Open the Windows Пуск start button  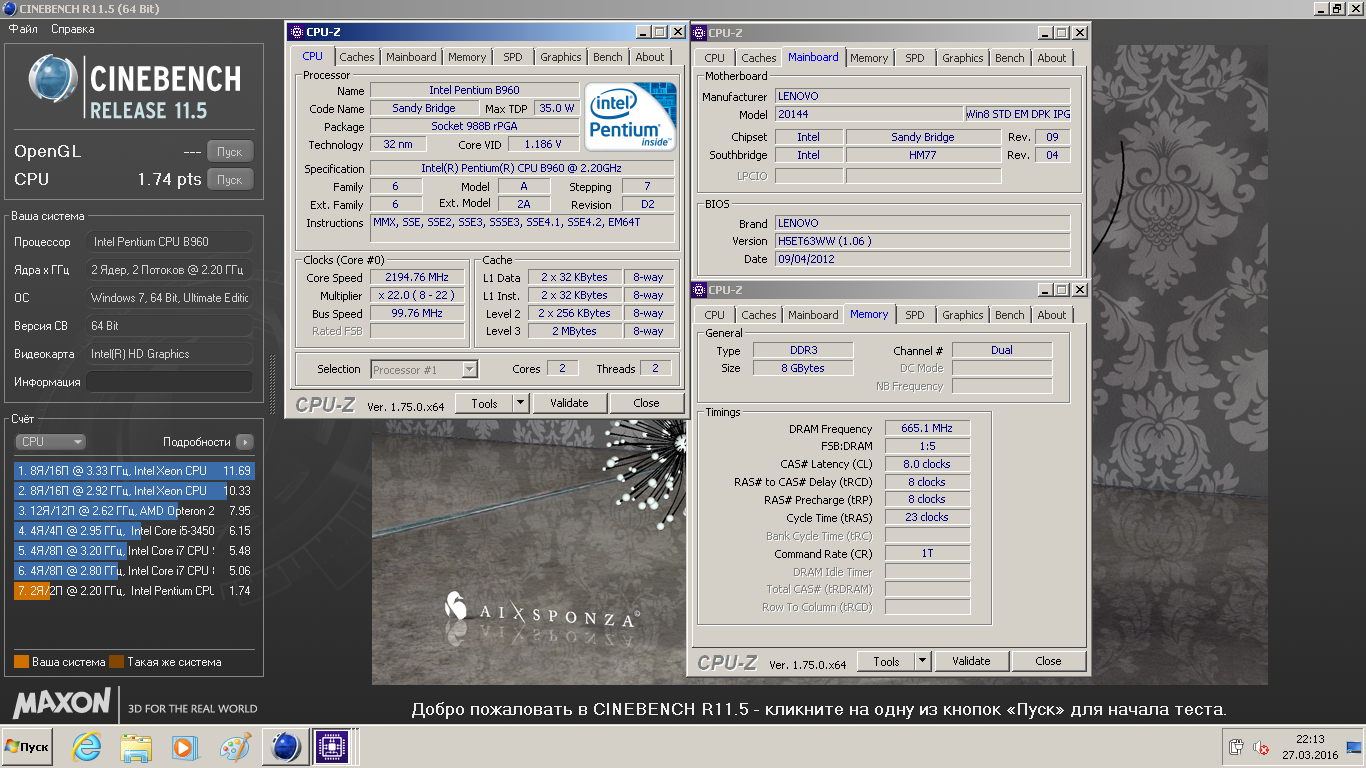[x=27, y=747]
